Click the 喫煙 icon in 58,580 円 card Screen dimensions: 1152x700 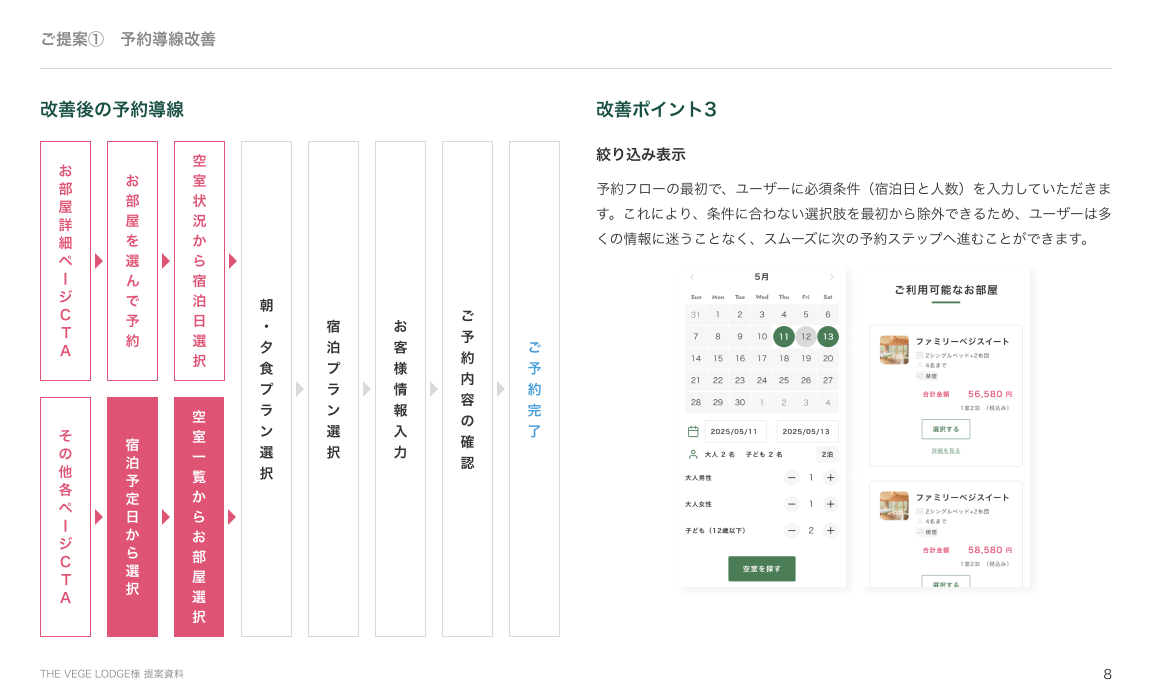[919, 531]
